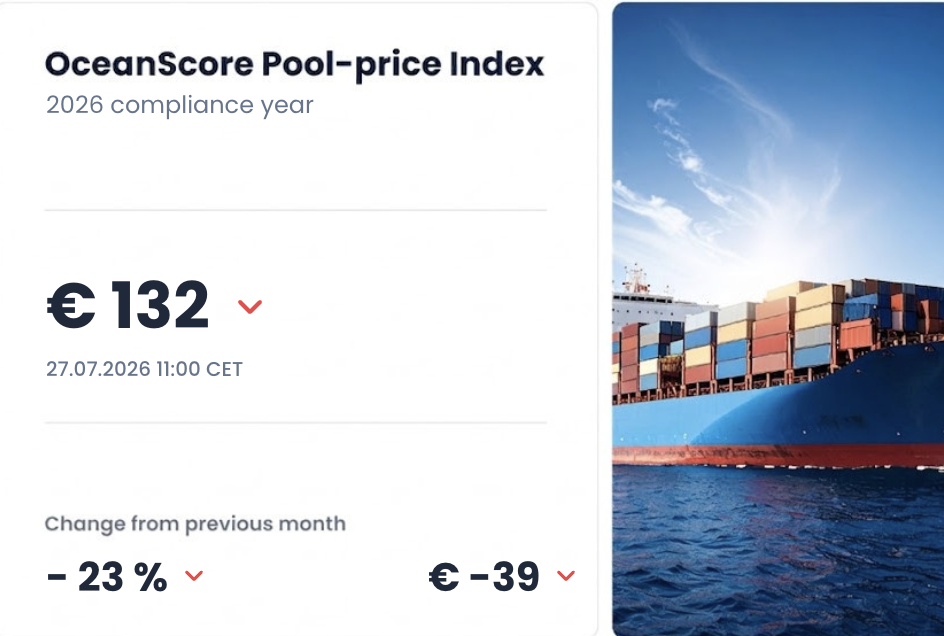Click the red chevron next to – 23 %
The image size is (944, 636).
tap(194, 575)
